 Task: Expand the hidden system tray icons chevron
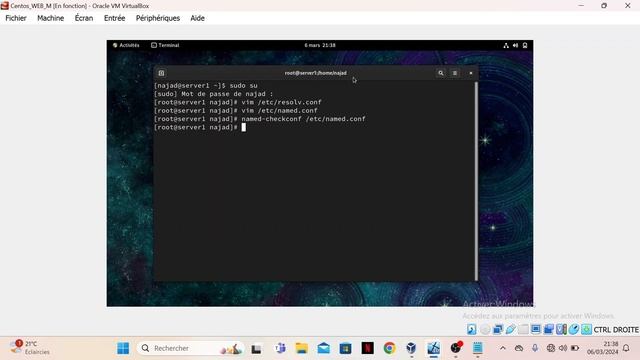pos(503,348)
